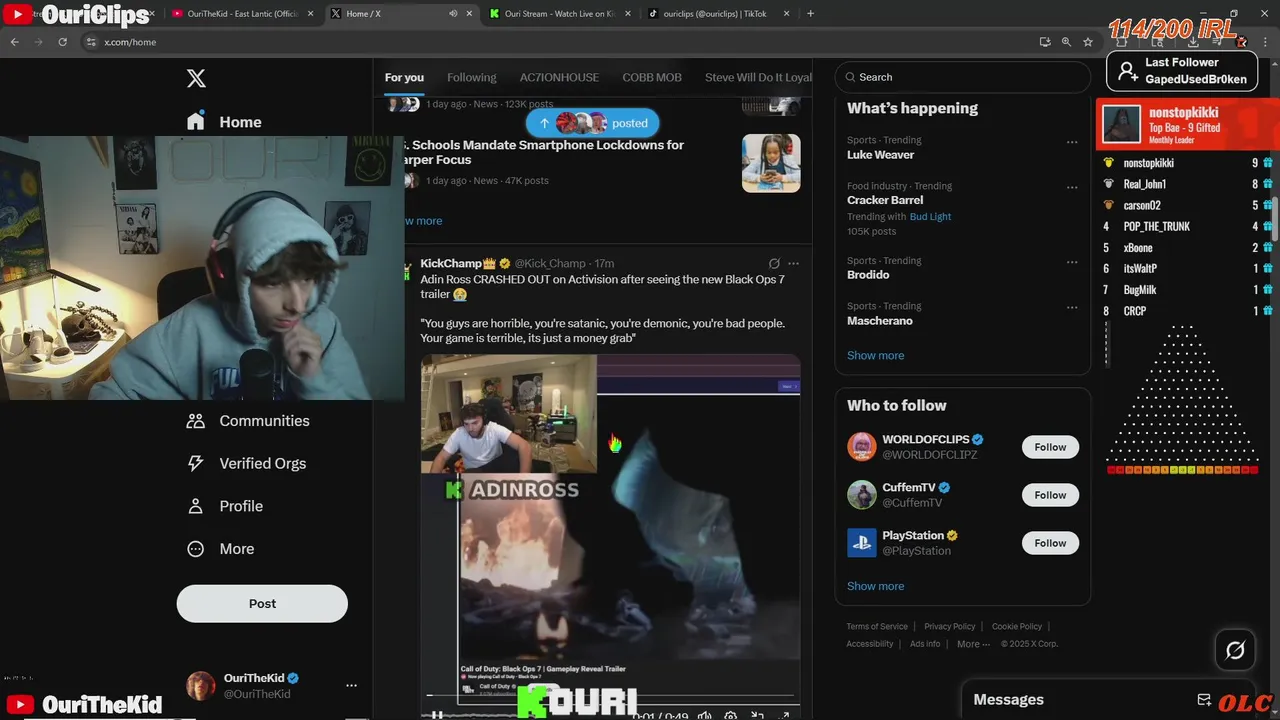The width and height of the screenshot is (1280, 720).
Task: Switch to the OuriTheKid East Lantic YouTube tab
Action: (240, 14)
